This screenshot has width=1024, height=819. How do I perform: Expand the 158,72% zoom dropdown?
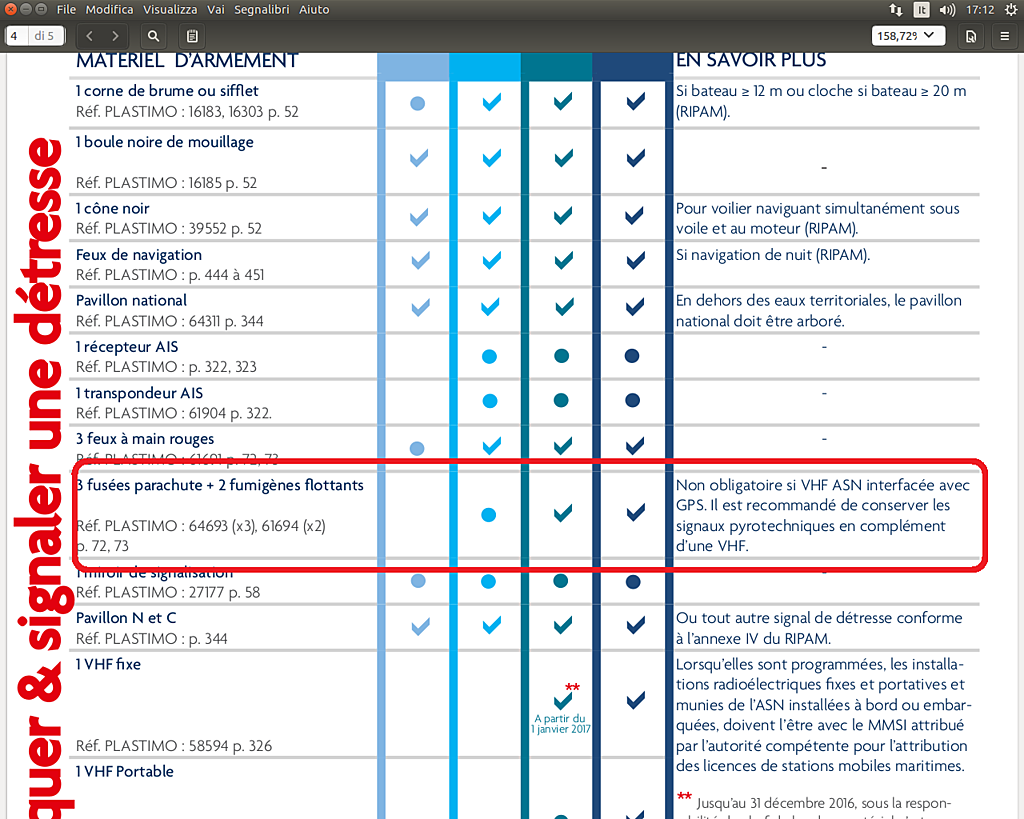click(908, 36)
